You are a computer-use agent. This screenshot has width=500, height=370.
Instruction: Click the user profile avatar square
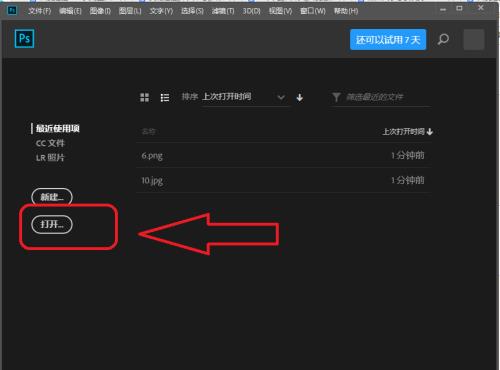click(x=474, y=39)
